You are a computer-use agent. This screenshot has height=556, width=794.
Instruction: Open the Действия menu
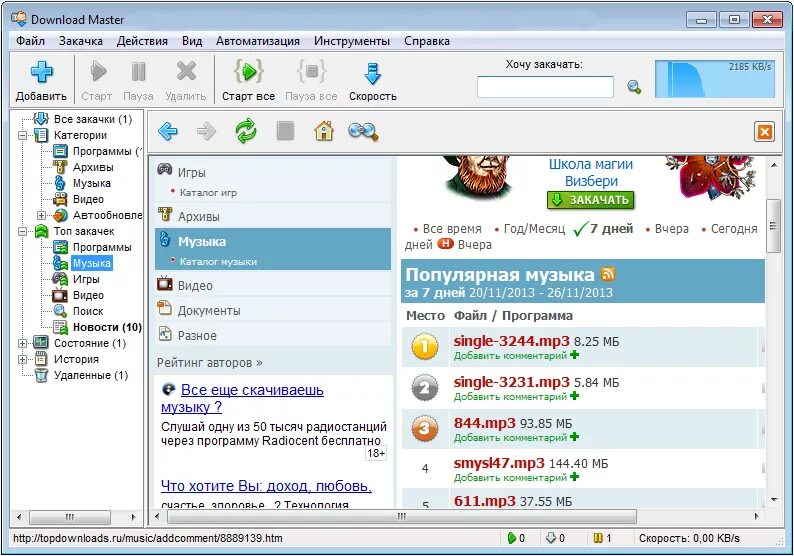142,41
